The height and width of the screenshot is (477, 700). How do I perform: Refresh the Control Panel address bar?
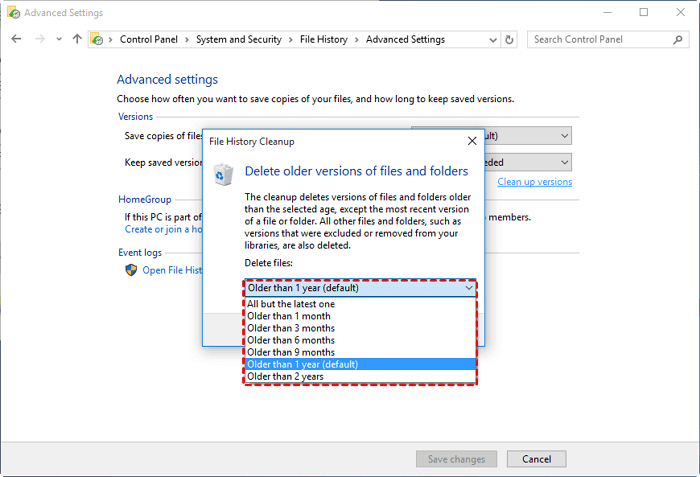(510, 39)
